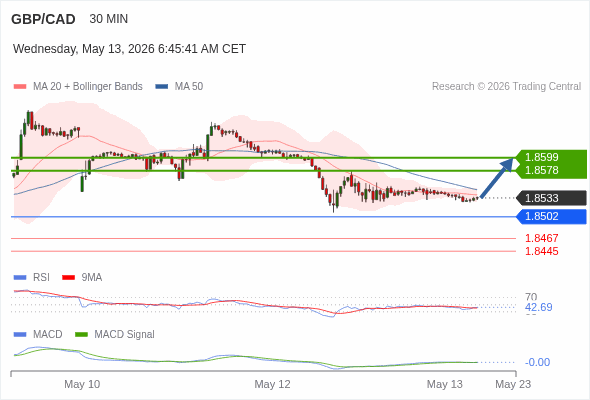Click the 9MA legend label
The width and height of the screenshot is (590, 400).
tap(92, 278)
